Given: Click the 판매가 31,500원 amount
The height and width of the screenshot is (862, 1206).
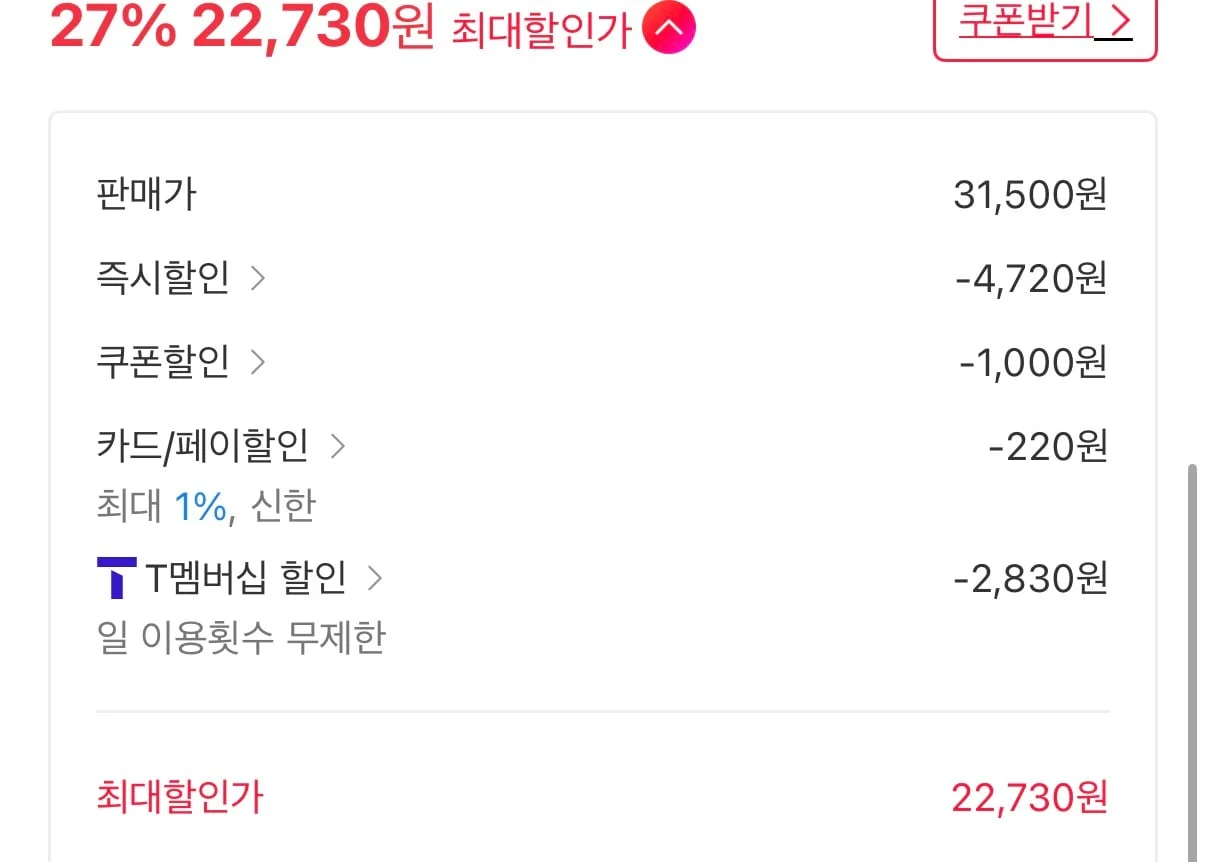Looking at the screenshot, I should pos(1030,195).
